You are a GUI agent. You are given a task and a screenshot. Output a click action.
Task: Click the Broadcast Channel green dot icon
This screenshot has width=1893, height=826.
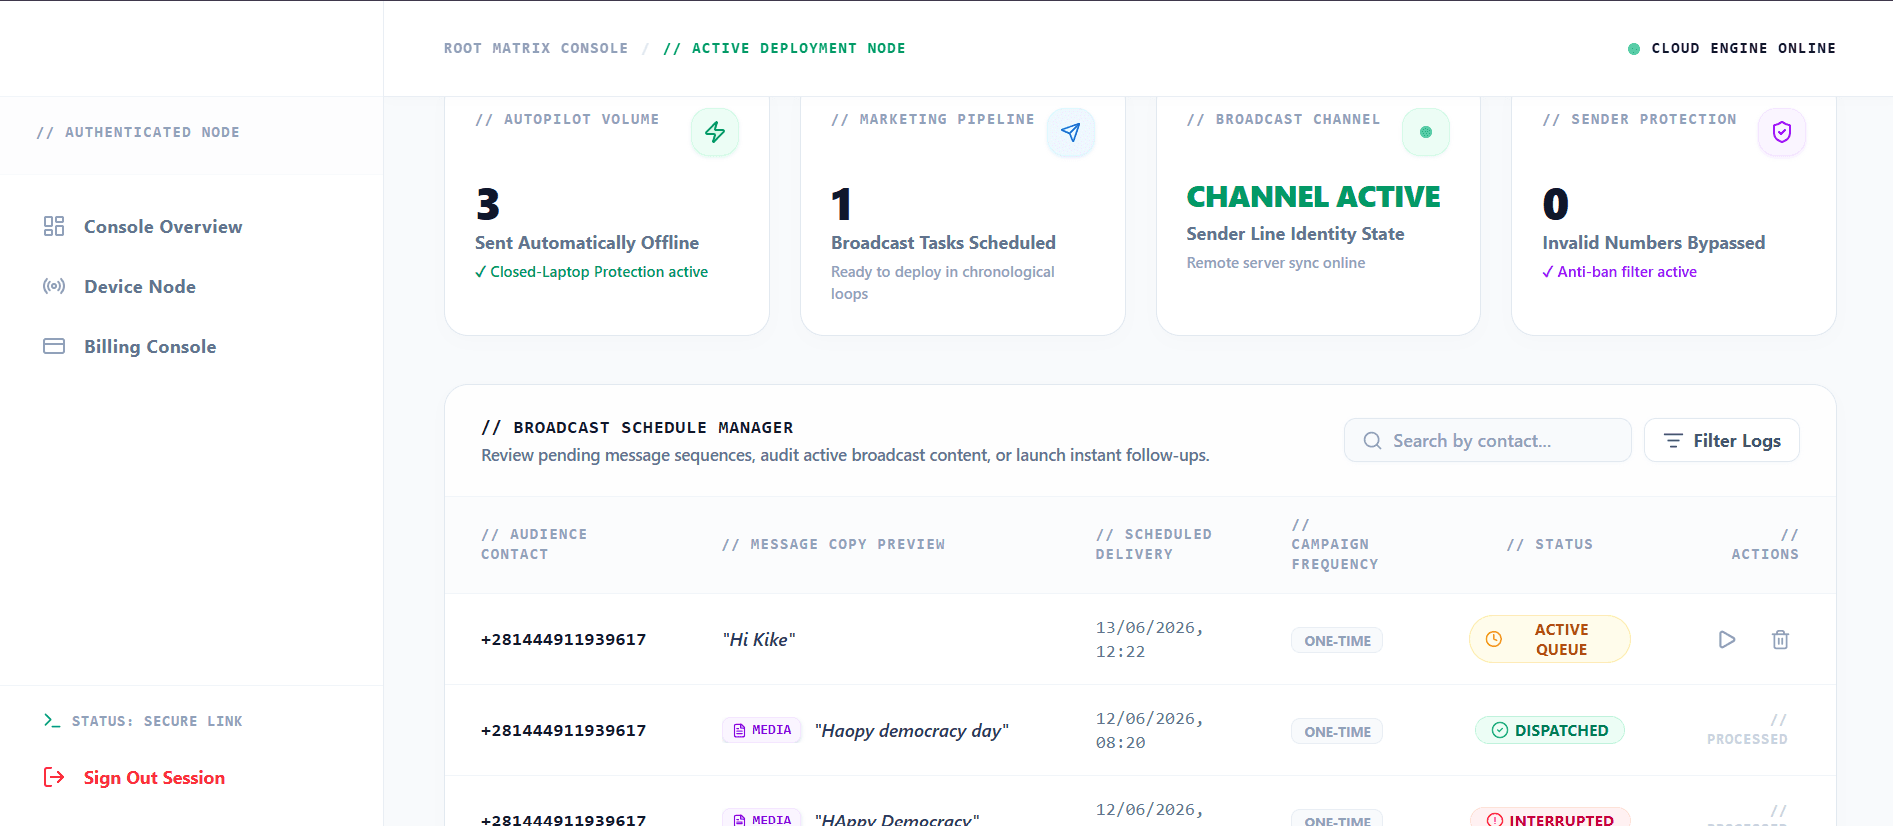coord(1426,132)
